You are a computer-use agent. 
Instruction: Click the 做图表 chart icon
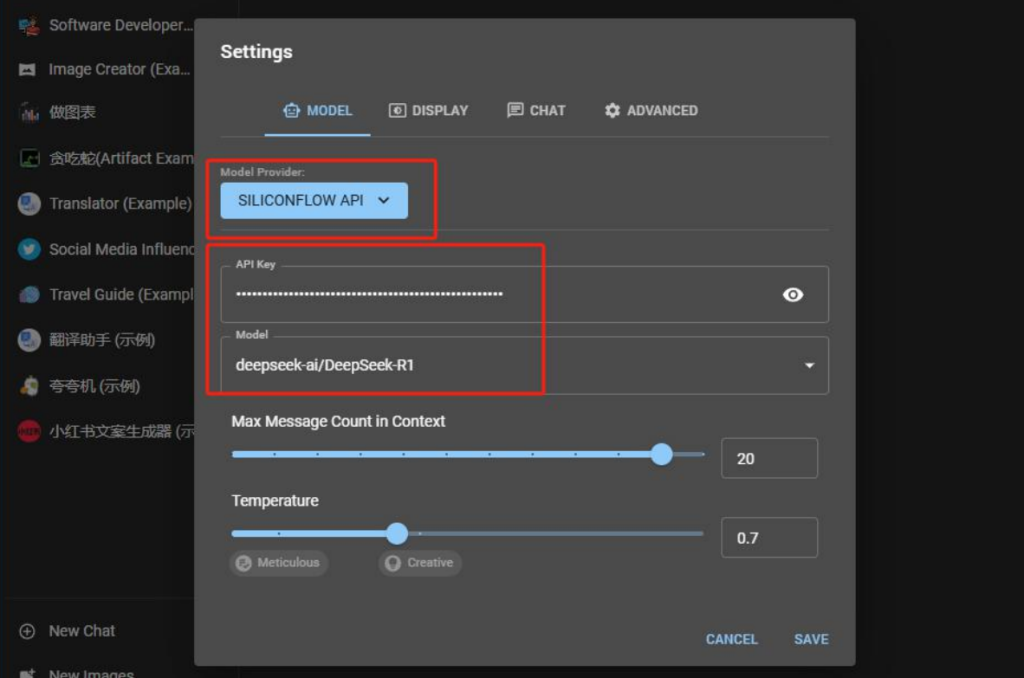tap(29, 113)
